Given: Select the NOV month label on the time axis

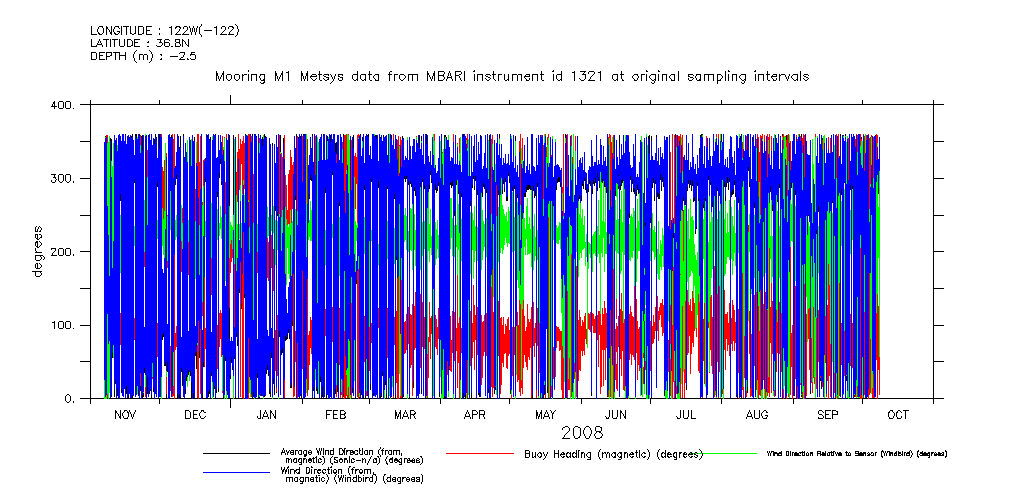Looking at the screenshot, I should point(125,414).
